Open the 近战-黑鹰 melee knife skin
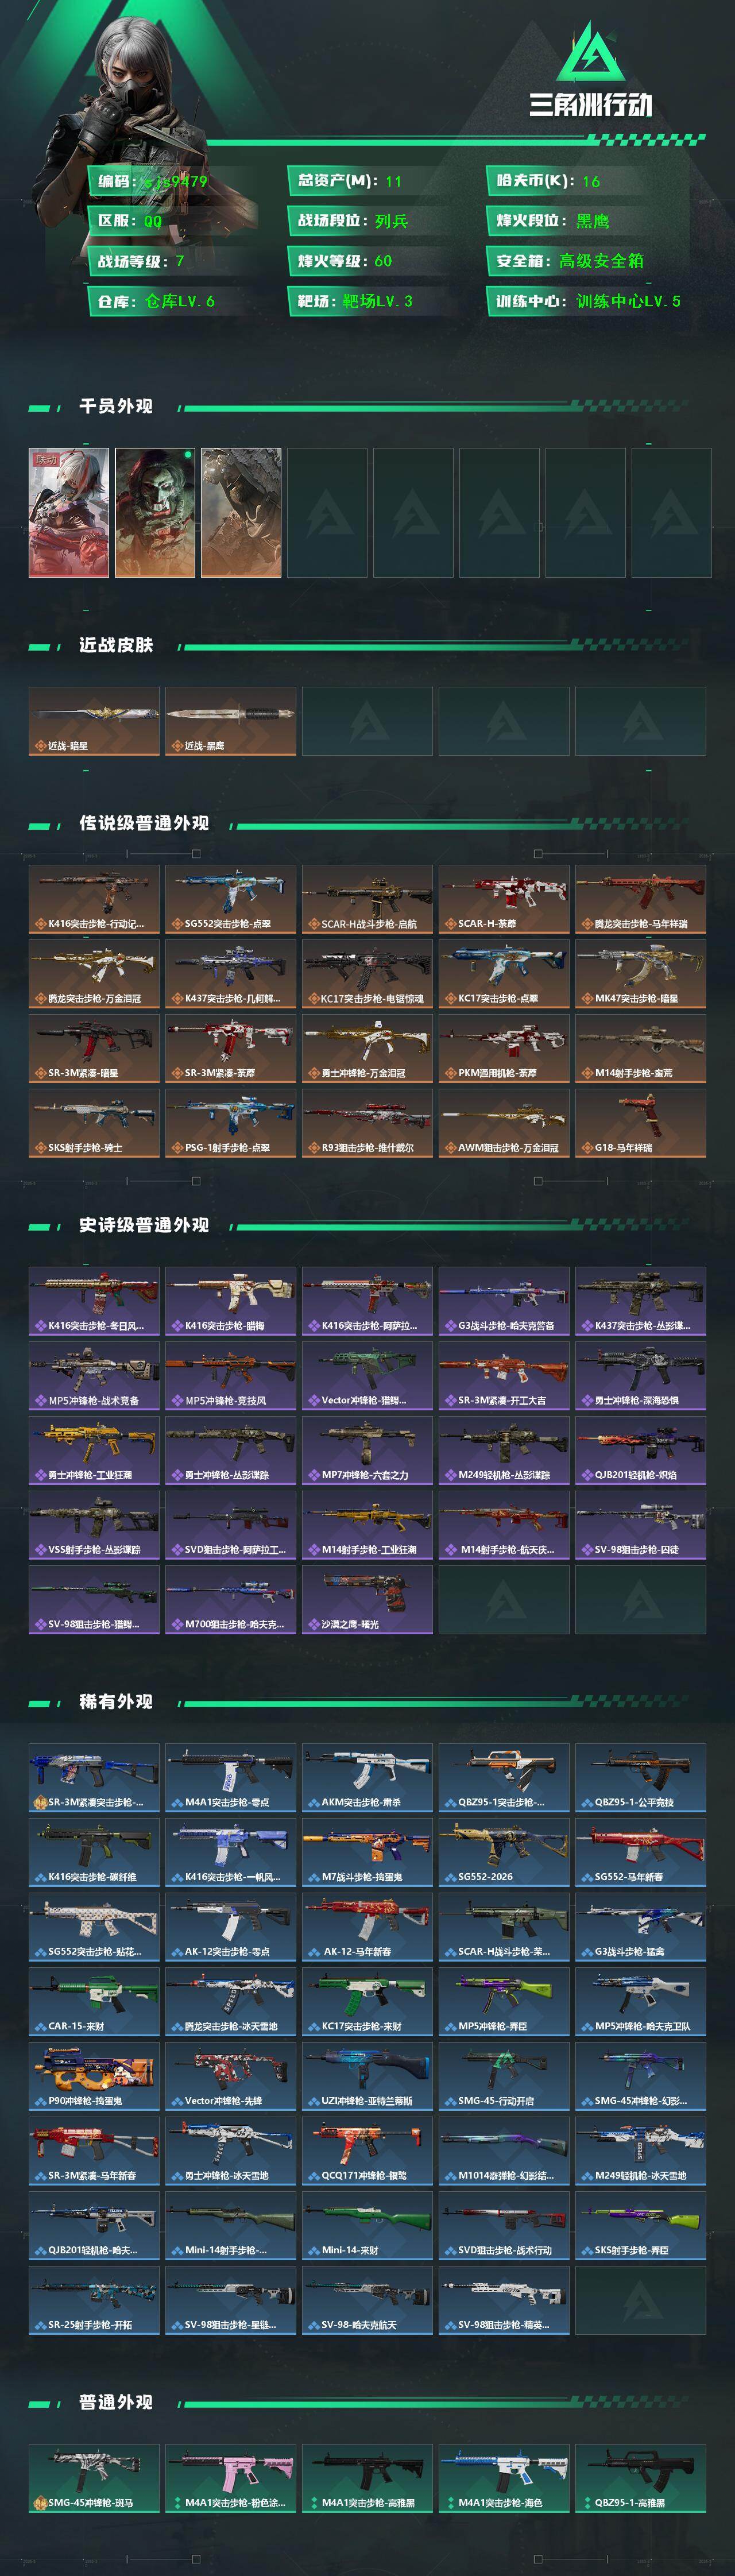Image resolution: width=735 pixels, height=2576 pixels. [x=230, y=721]
